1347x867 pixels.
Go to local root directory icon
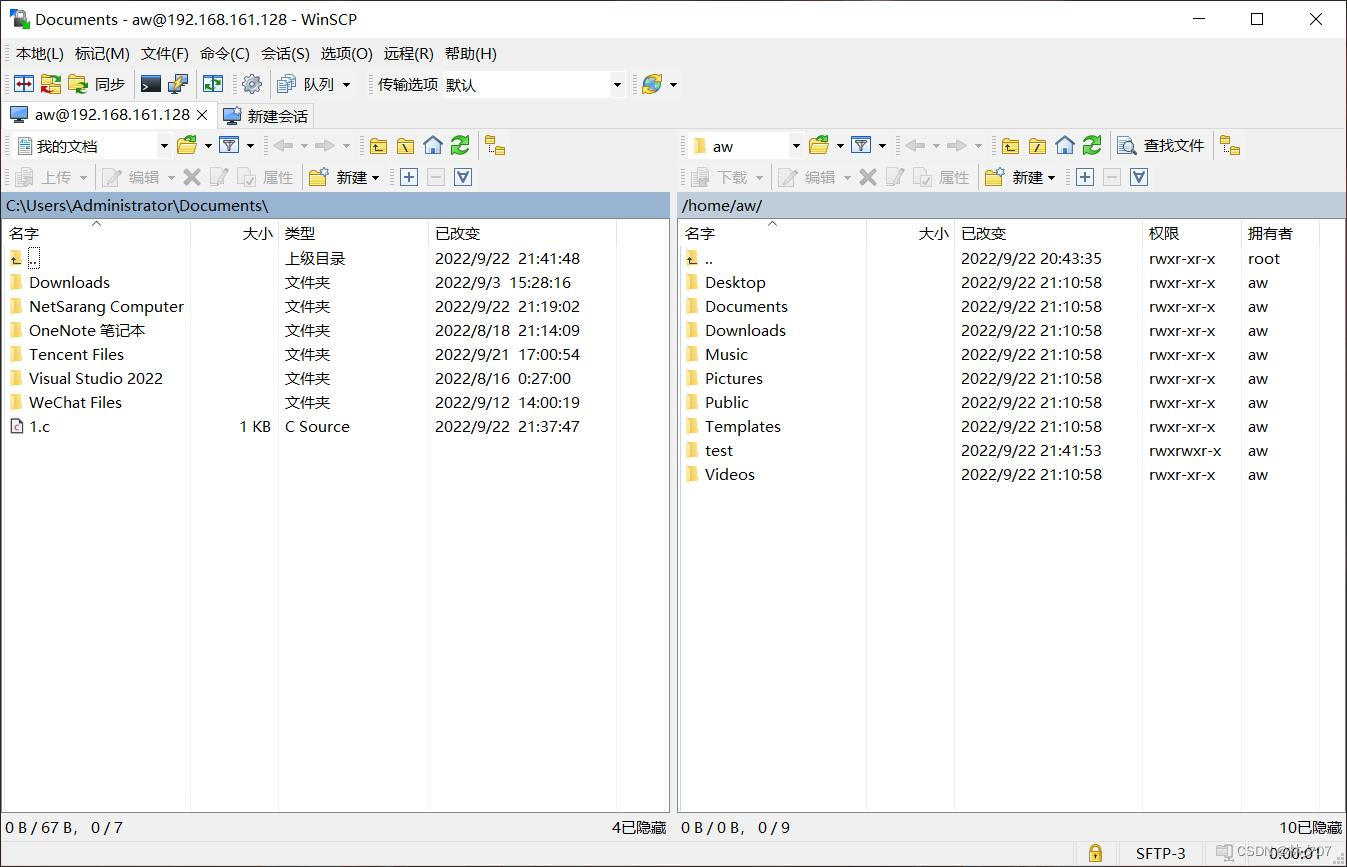[405, 146]
